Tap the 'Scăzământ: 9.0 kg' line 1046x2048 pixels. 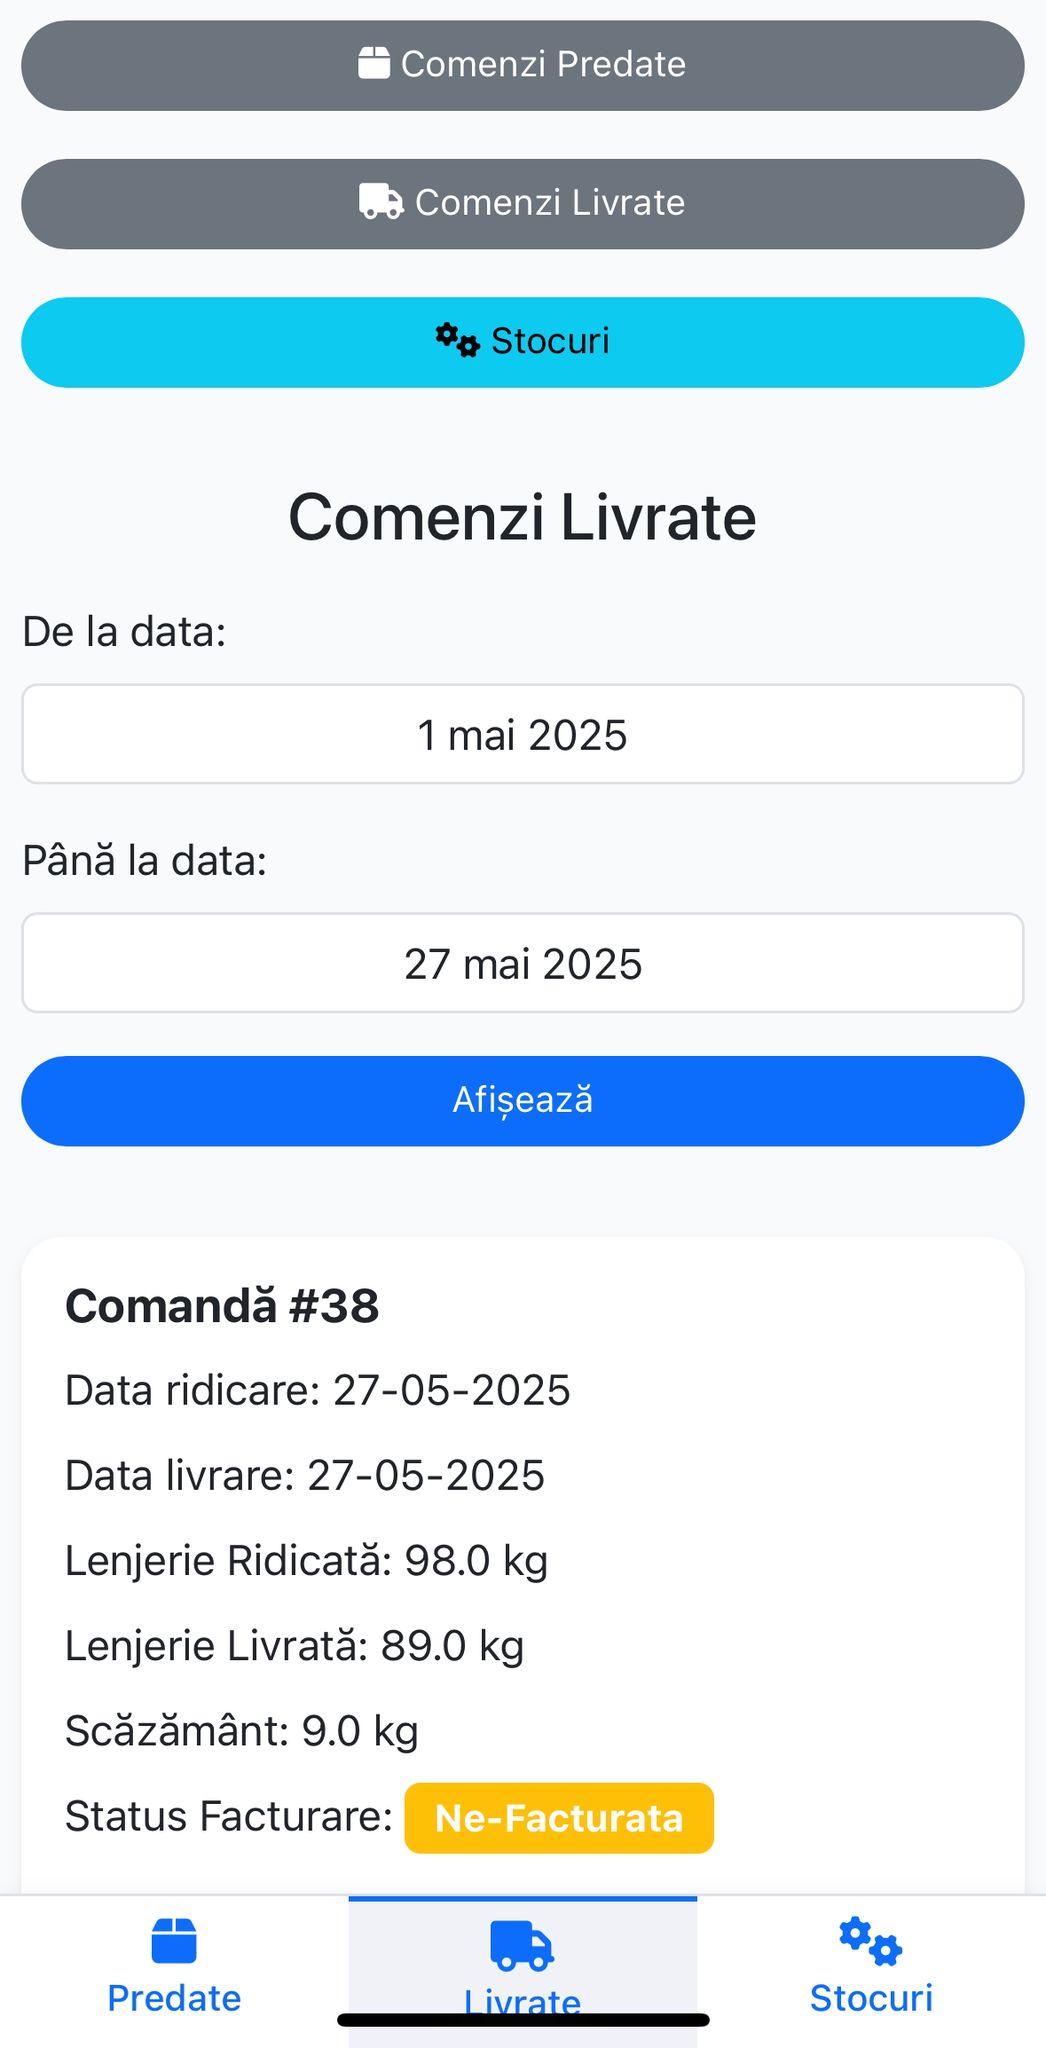pos(241,1730)
